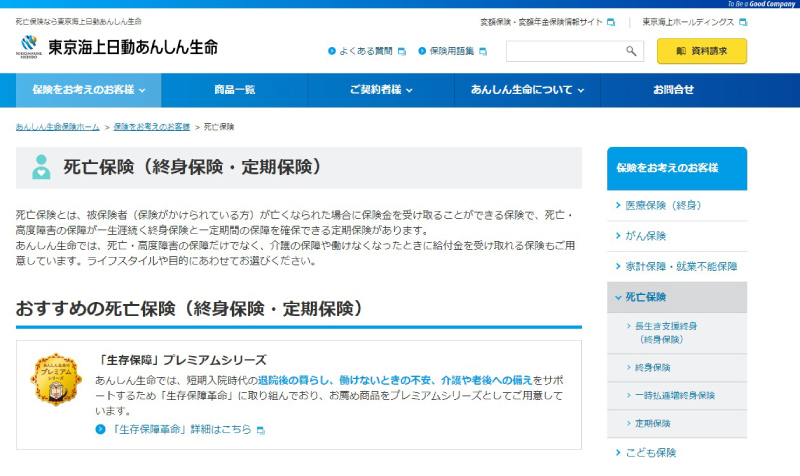Click the search magnifier icon

631,51
